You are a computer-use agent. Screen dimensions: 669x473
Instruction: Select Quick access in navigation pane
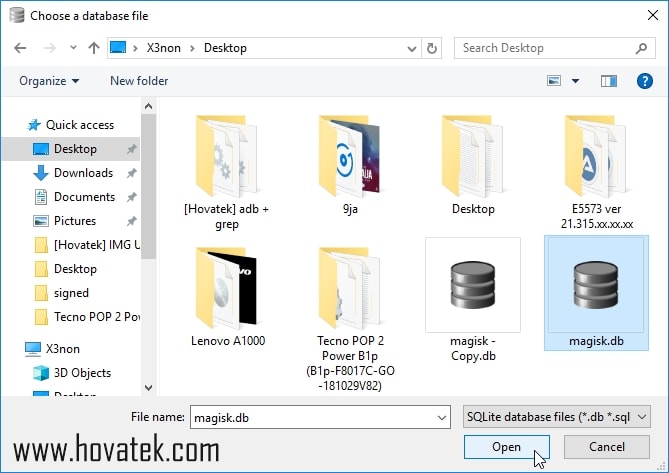(70, 125)
